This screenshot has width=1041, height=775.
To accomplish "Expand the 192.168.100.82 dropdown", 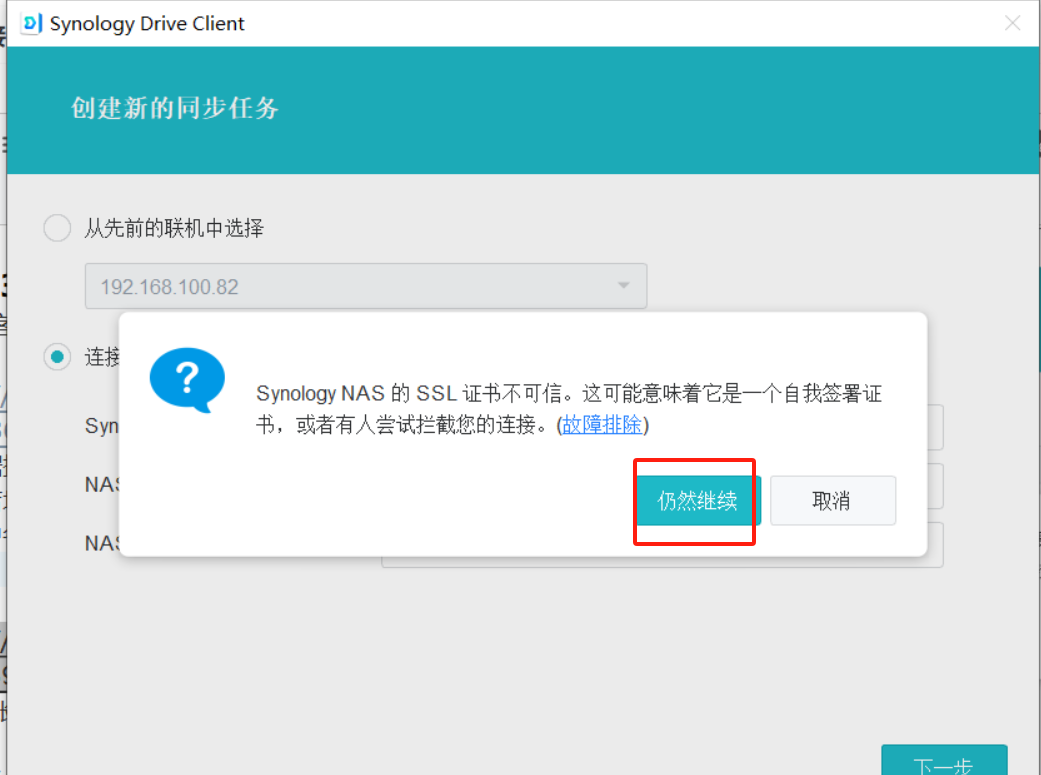I will (x=366, y=286).
